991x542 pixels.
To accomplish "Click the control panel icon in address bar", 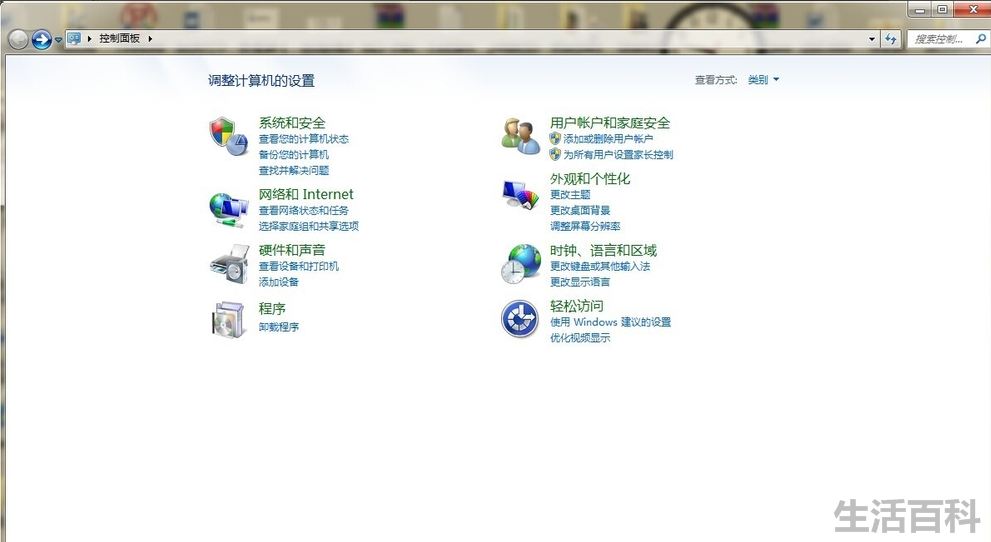I will coord(74,39).
